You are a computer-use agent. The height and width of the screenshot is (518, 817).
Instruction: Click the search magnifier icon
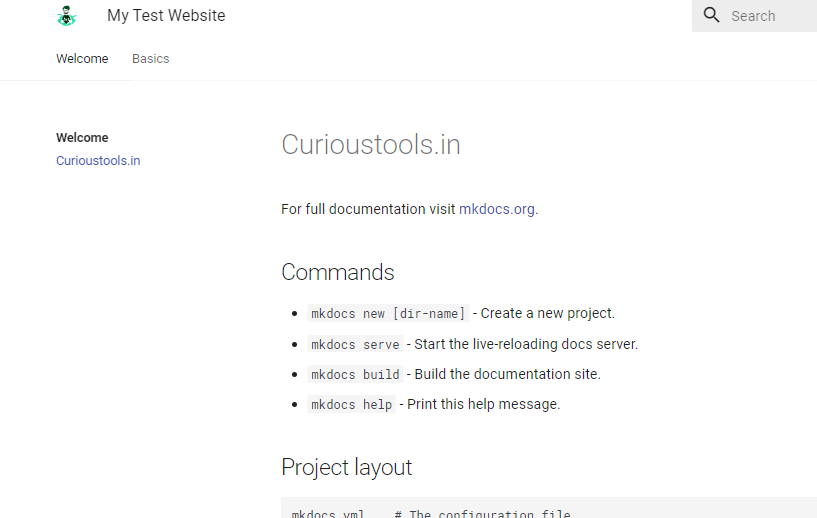[711, 15]
